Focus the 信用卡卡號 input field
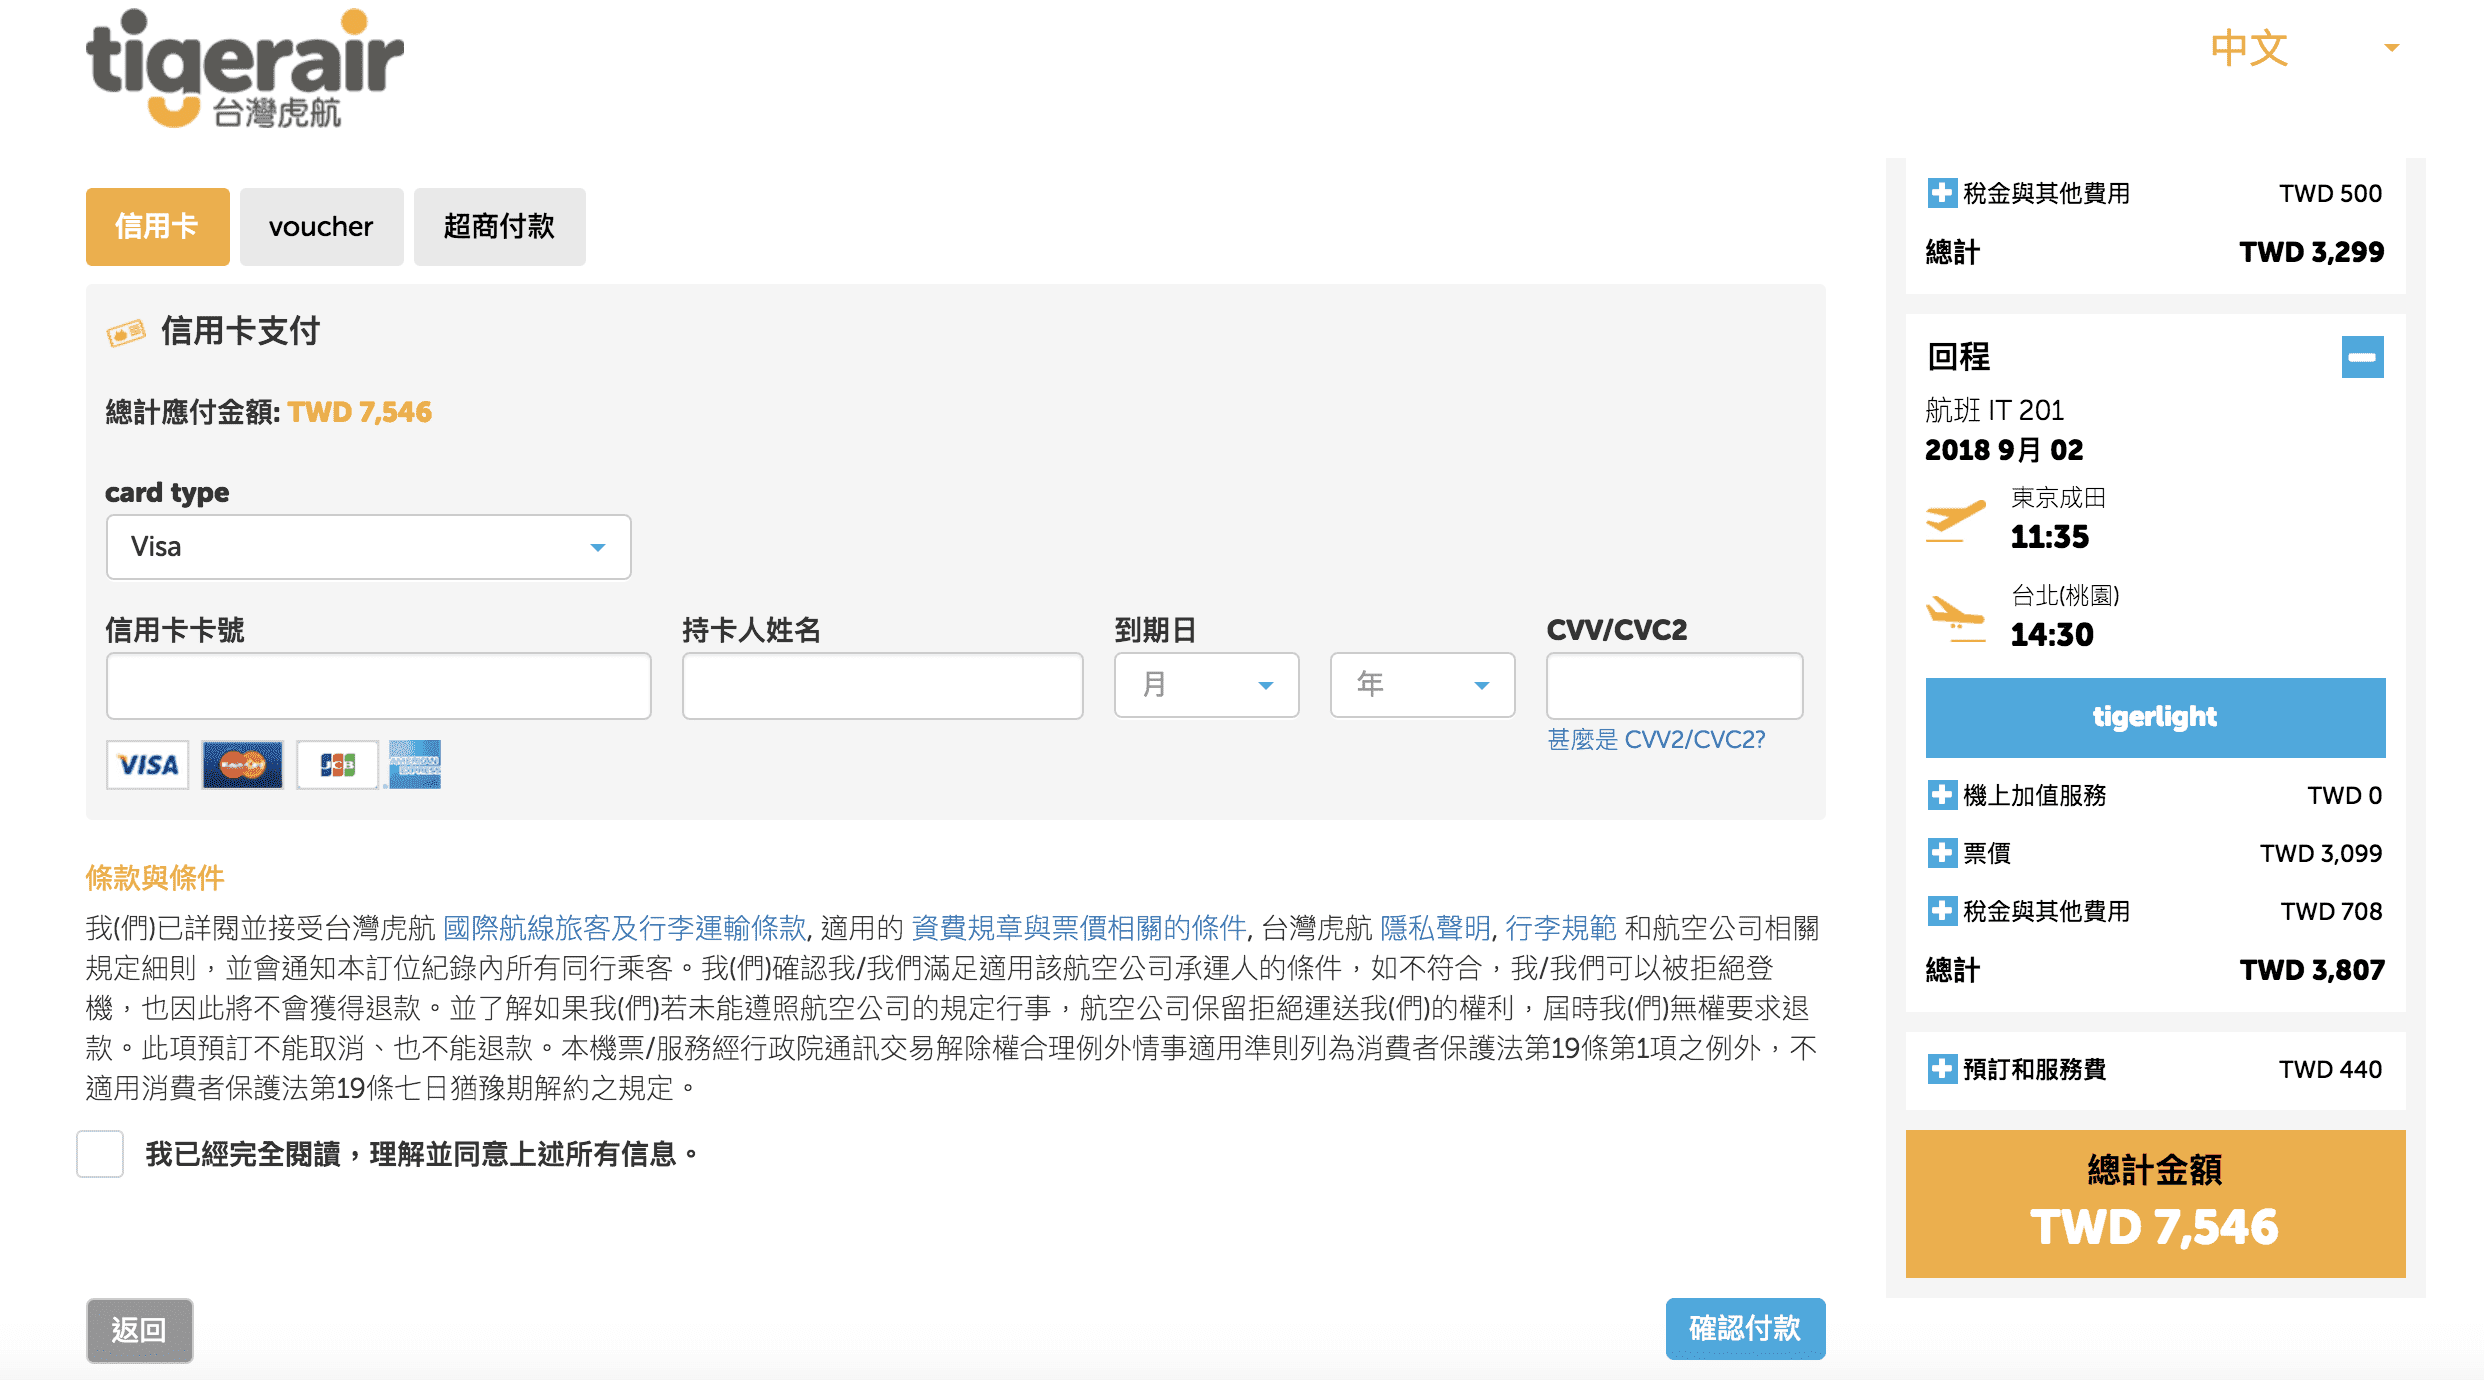Screen dimensions: 2484x1380 click(378, 686)
